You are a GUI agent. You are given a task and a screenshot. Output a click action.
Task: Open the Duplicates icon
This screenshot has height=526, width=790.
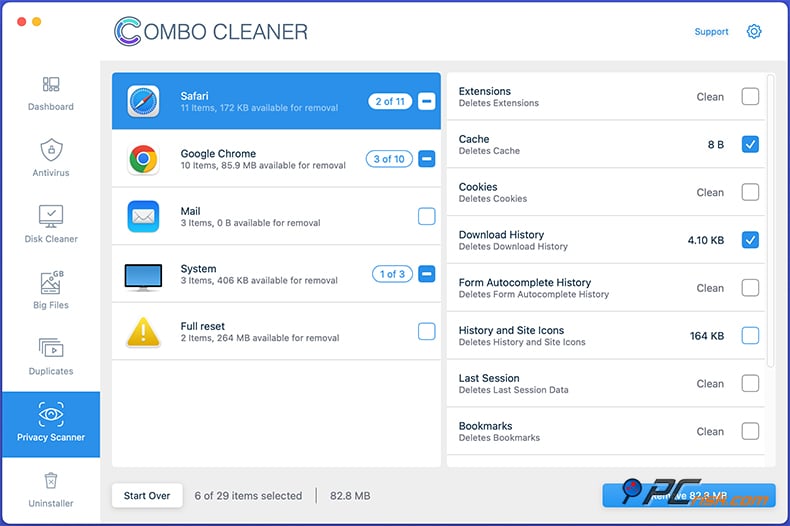click(x=51, y=348)
